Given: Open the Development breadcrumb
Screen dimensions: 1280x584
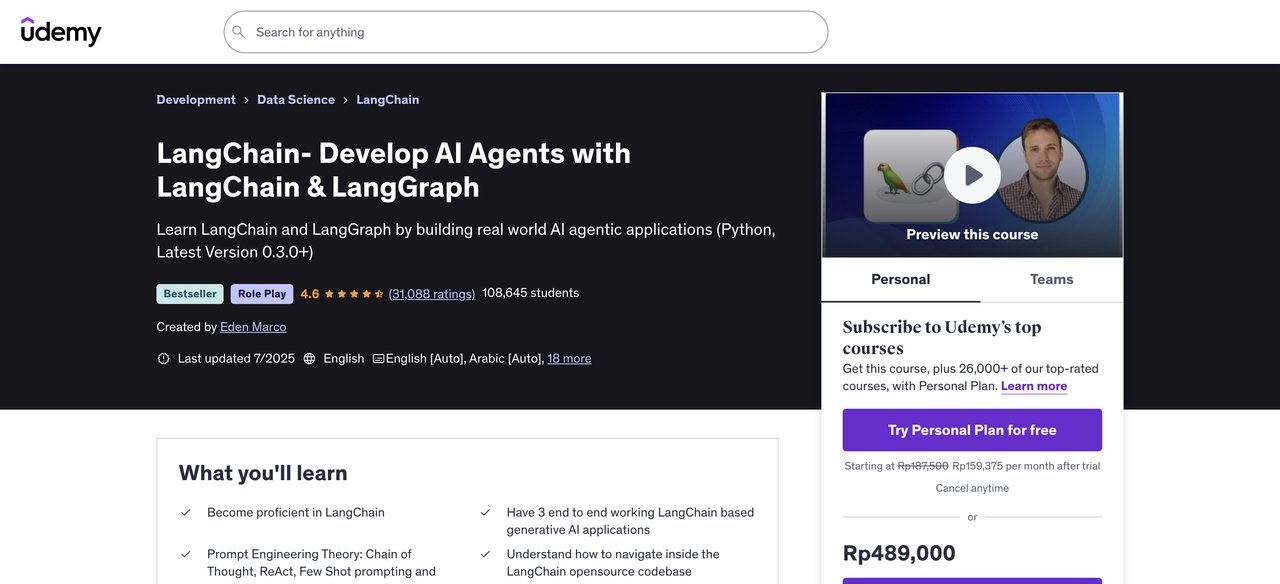Looking at the screenshot, I should (196, 100).
